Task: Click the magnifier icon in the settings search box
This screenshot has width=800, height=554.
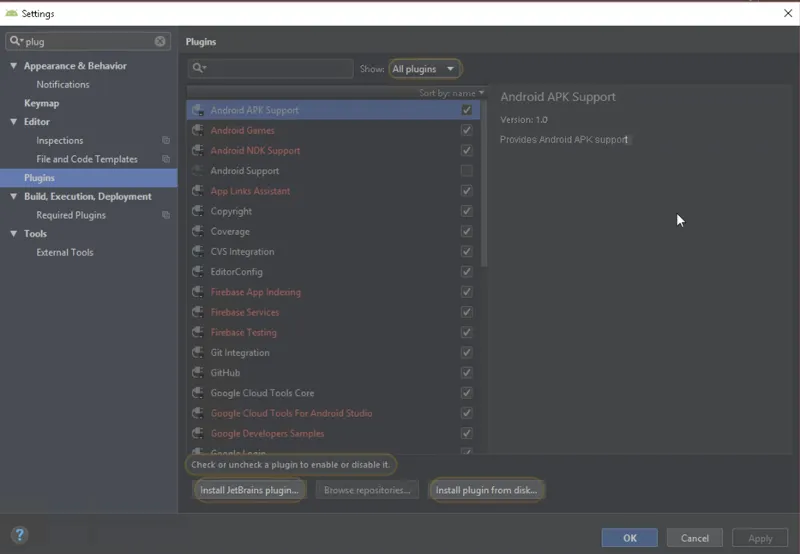Action: click(x=16, y=41)
